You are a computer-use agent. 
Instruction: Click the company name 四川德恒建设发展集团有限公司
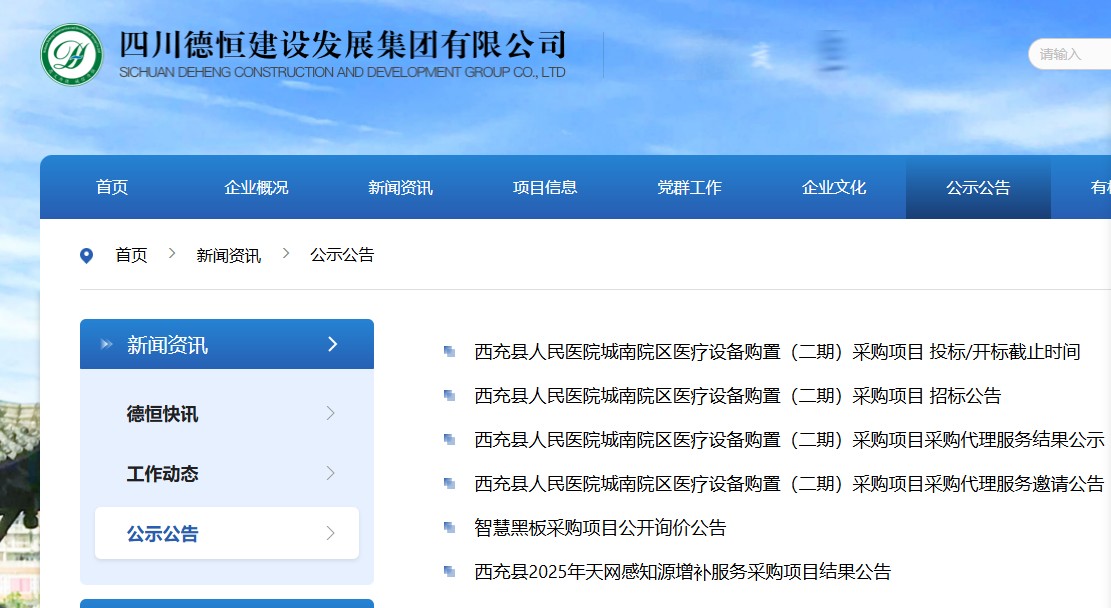coord(343,44)
